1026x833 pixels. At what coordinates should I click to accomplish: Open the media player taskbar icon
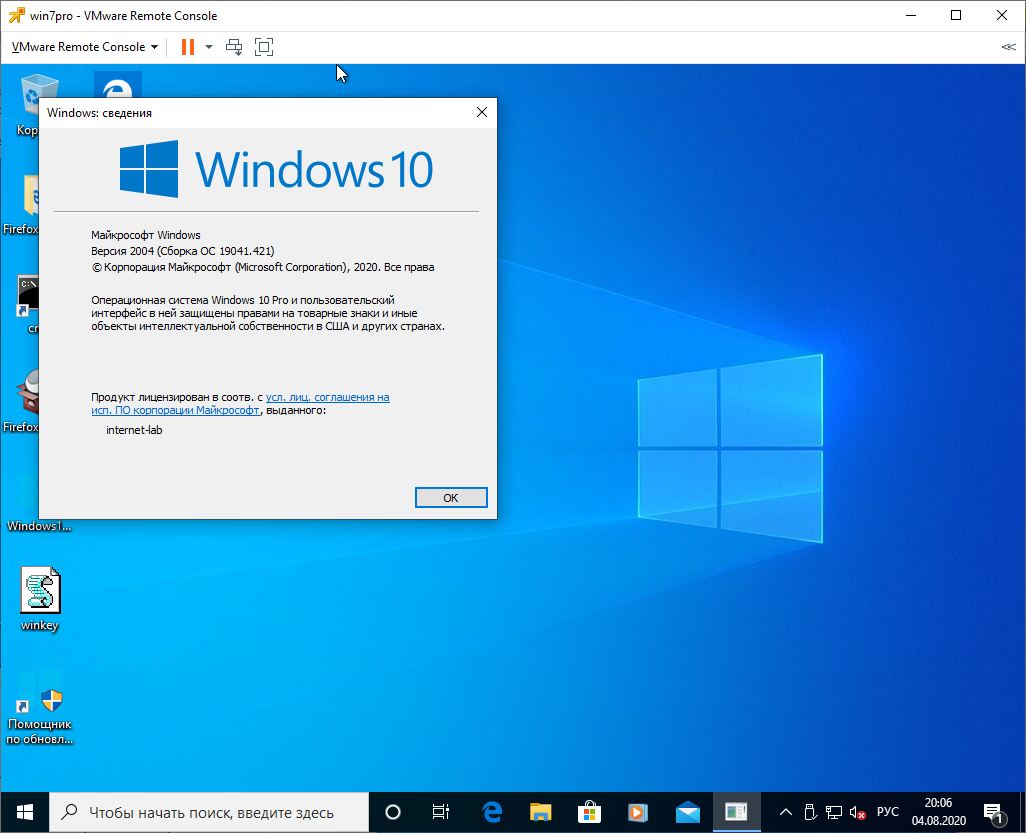pyautogui.click(x=638, y=812)
